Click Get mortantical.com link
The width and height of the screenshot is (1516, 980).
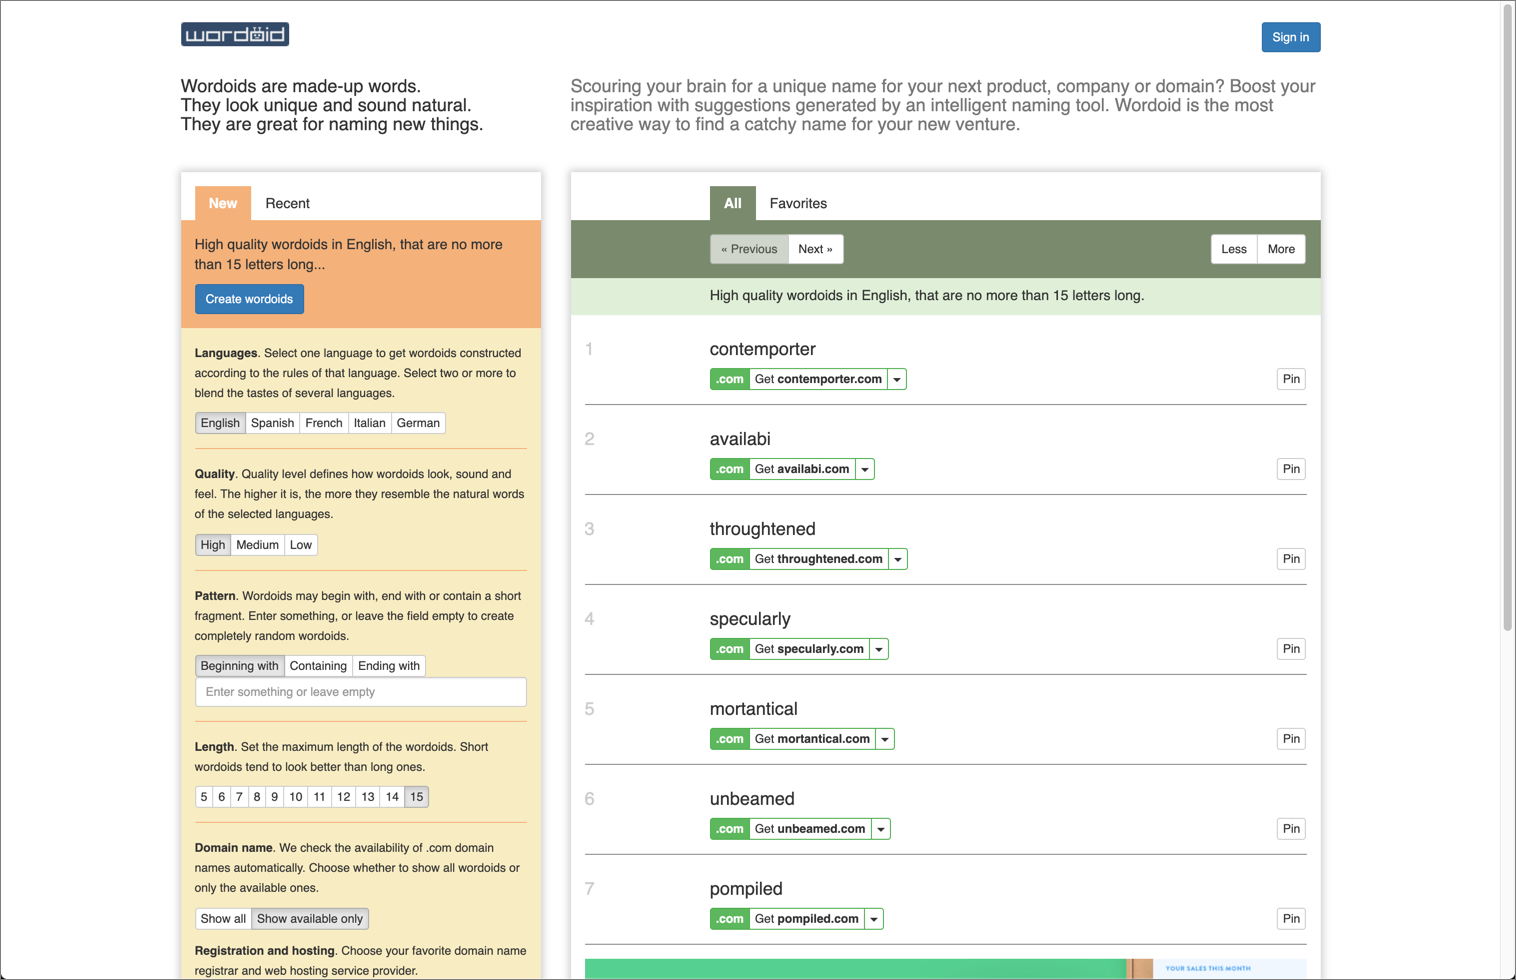point(812,739)
